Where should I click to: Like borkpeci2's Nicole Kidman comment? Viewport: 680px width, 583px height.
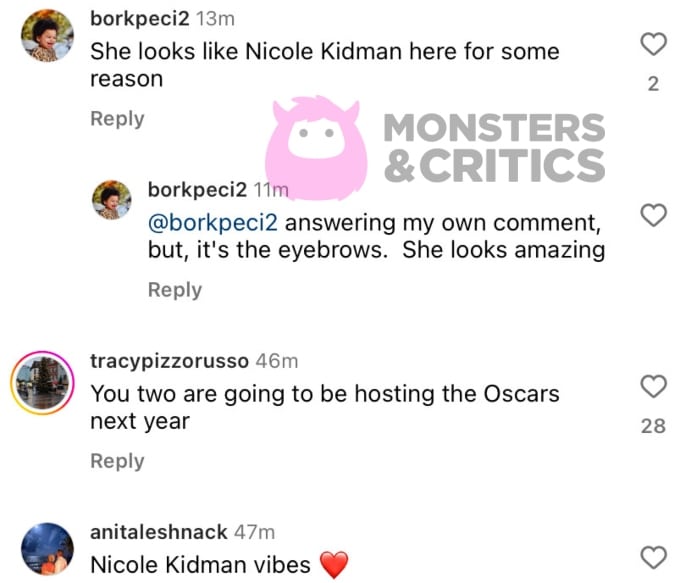click(653, 44)
